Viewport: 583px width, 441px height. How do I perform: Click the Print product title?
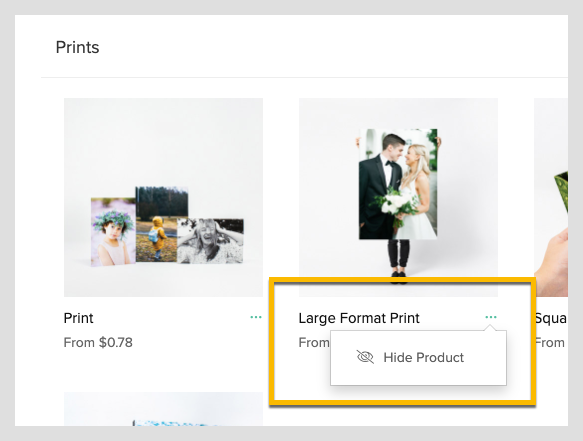coord(78,318)
